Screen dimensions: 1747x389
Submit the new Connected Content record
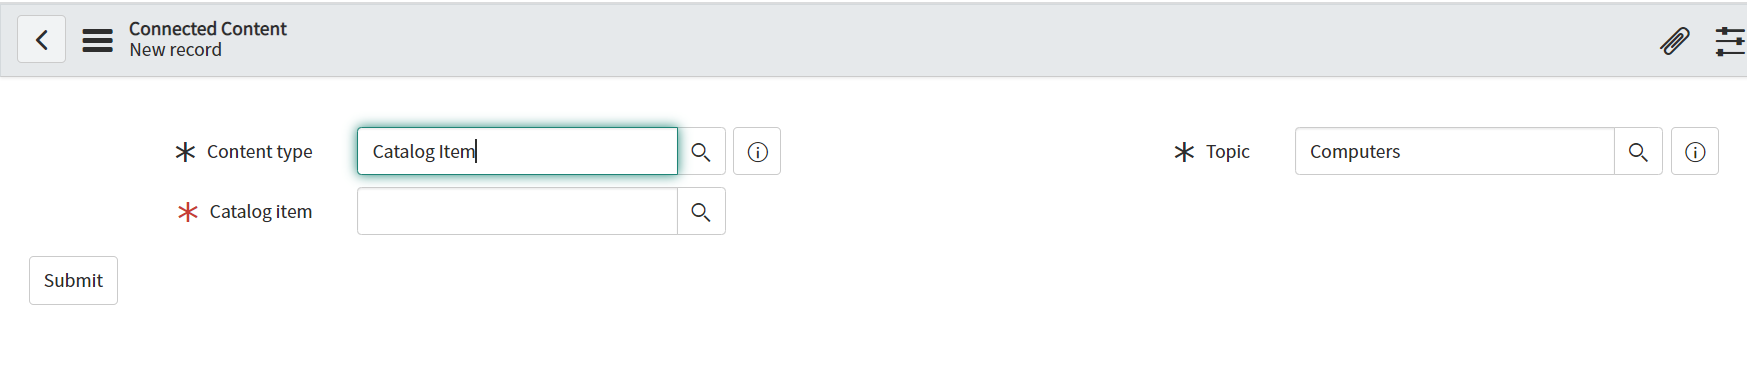point(73,280)
